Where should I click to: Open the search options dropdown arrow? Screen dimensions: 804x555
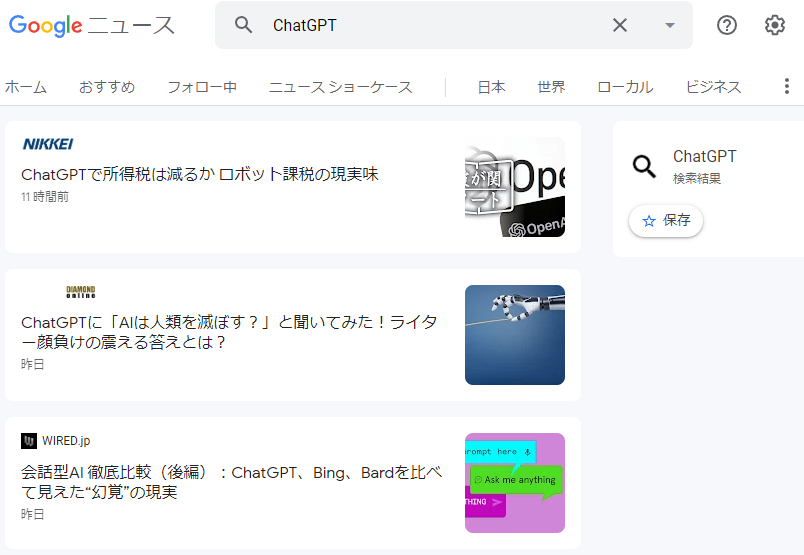click(x=670, y=25)
